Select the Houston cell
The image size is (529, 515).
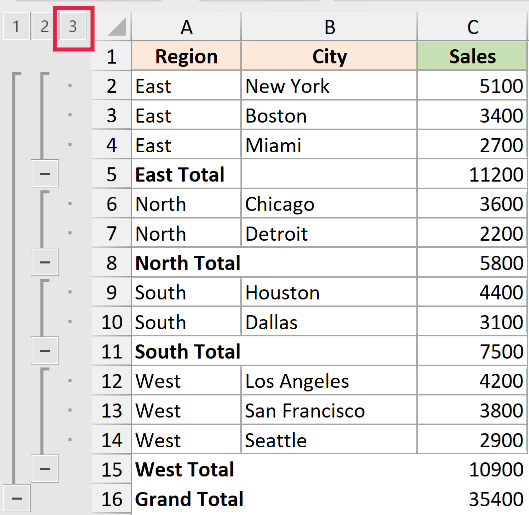[329, 292]
